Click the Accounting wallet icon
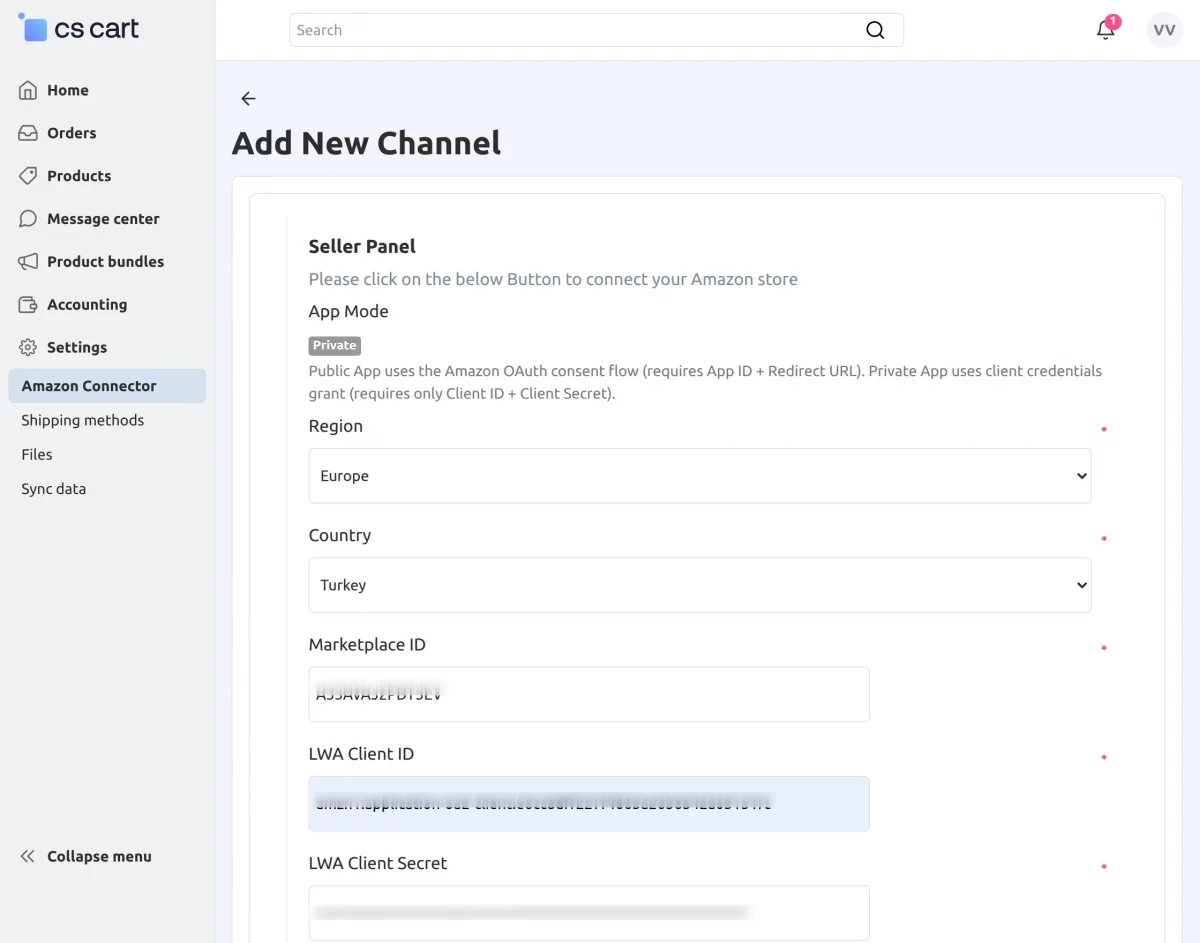Image resolution: width=1200 pixels, height=943 pixels. (28, 305)
